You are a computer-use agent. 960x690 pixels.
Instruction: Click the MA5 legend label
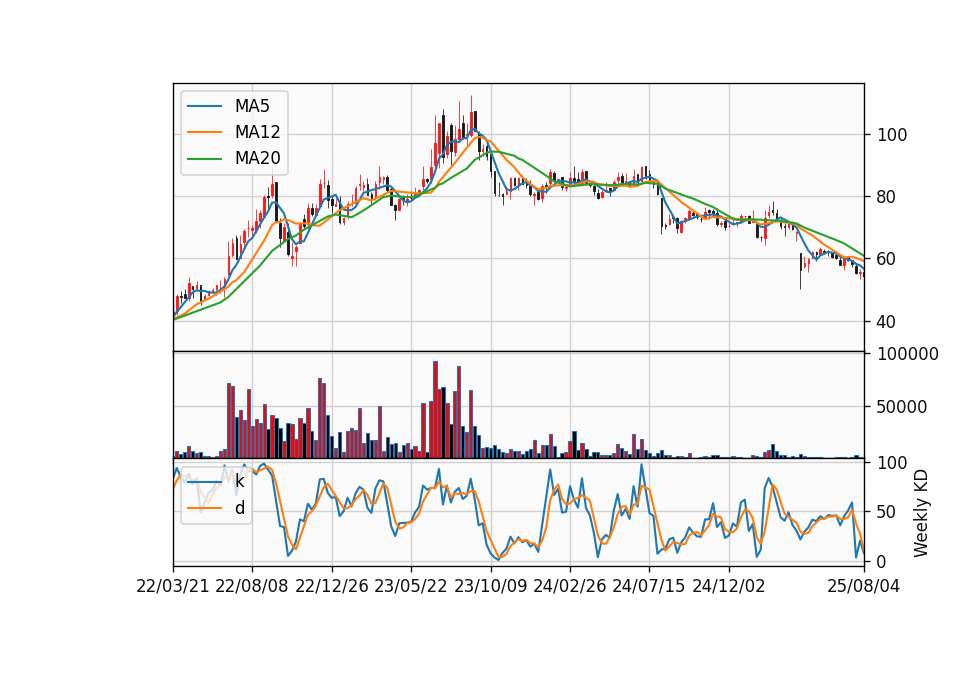pyautogui.click(x=252, y=106)
